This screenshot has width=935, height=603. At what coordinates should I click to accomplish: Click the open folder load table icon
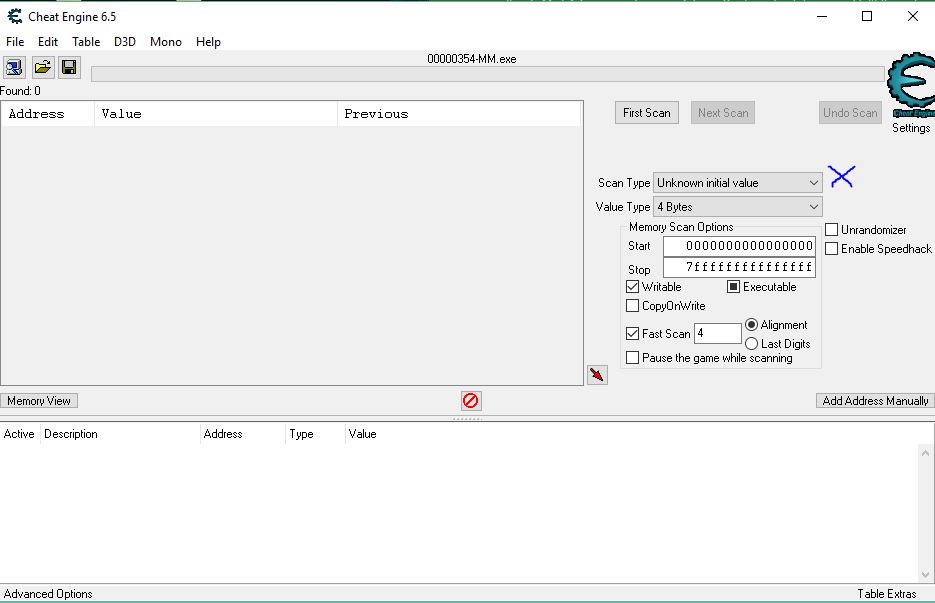click(42, 67)
